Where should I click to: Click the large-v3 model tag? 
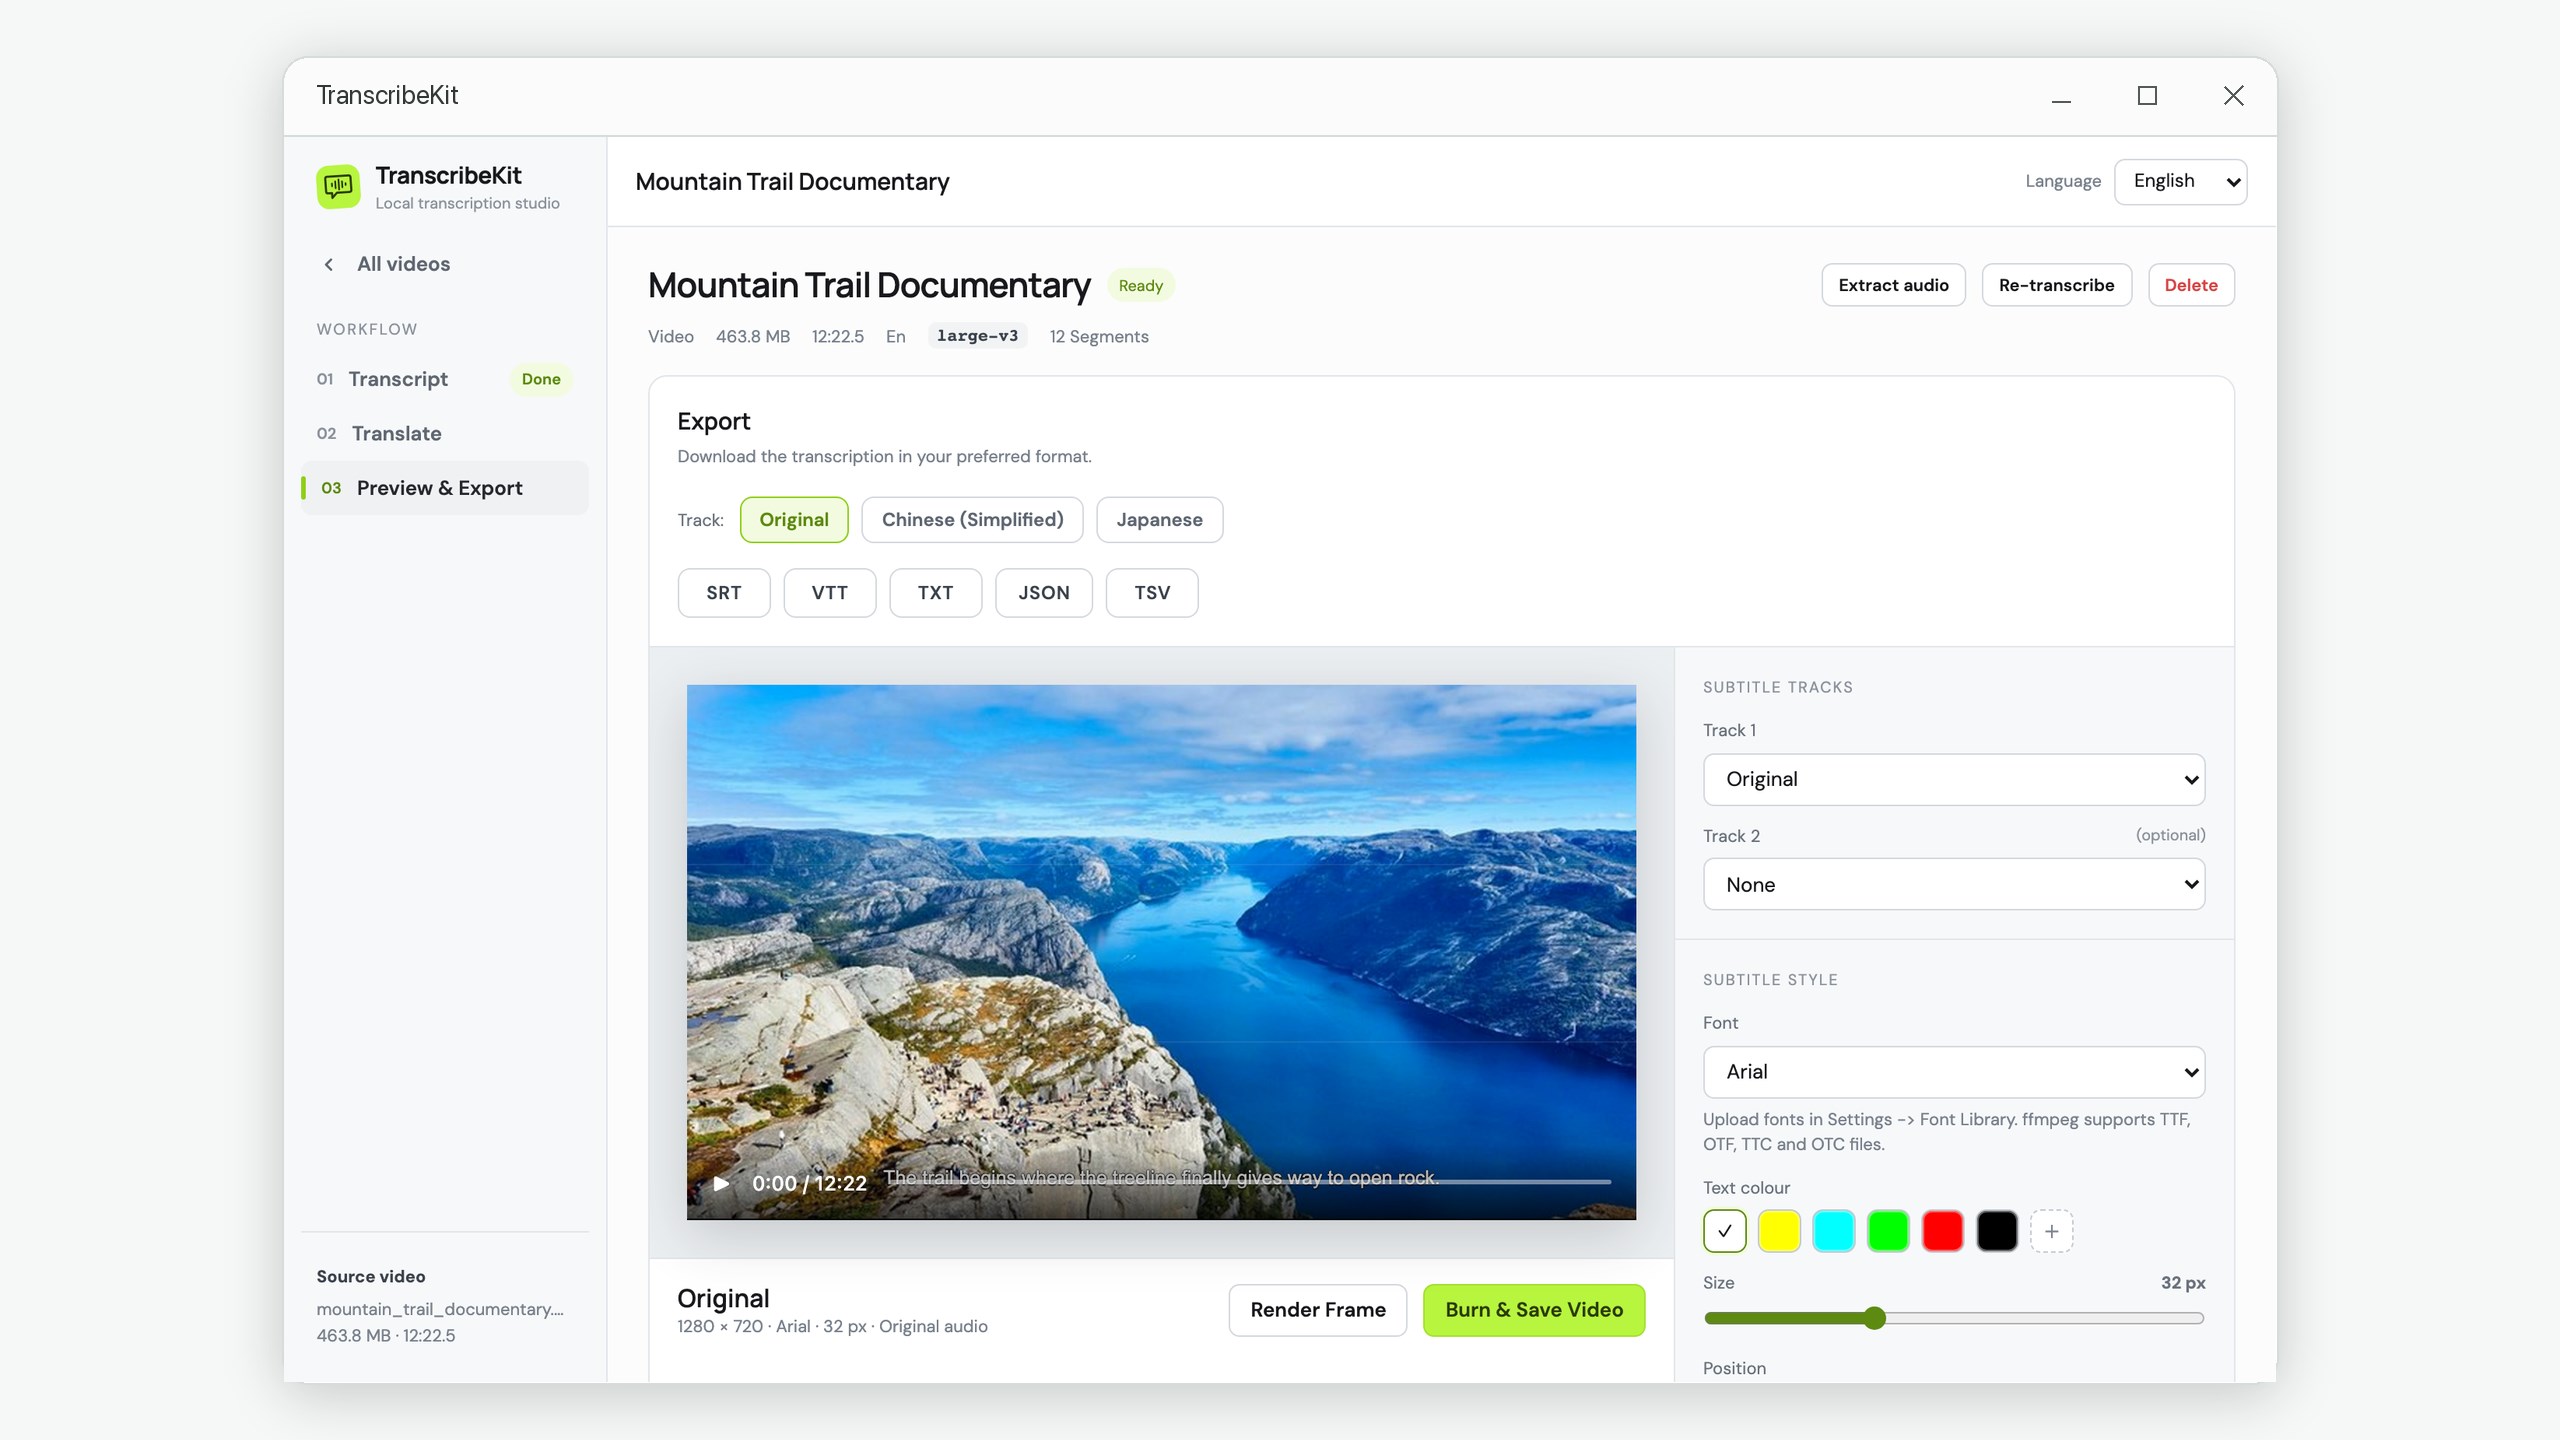[977, 336]
